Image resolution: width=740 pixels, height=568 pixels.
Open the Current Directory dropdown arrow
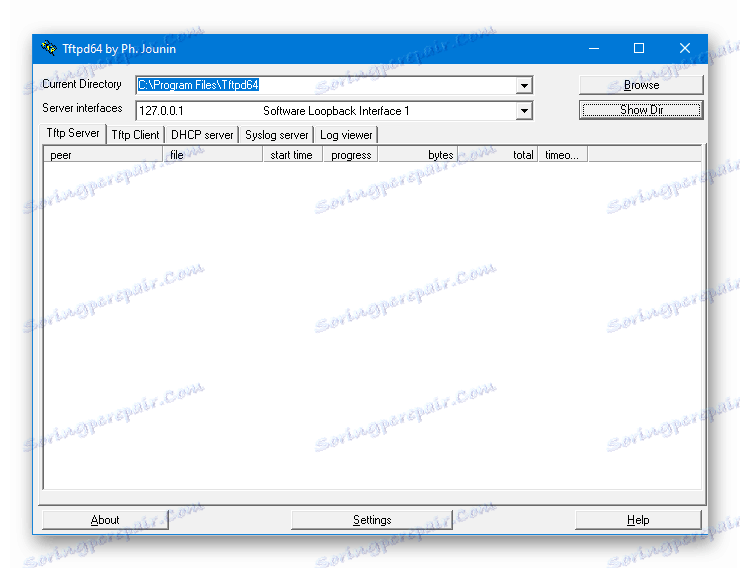[524, 86]
